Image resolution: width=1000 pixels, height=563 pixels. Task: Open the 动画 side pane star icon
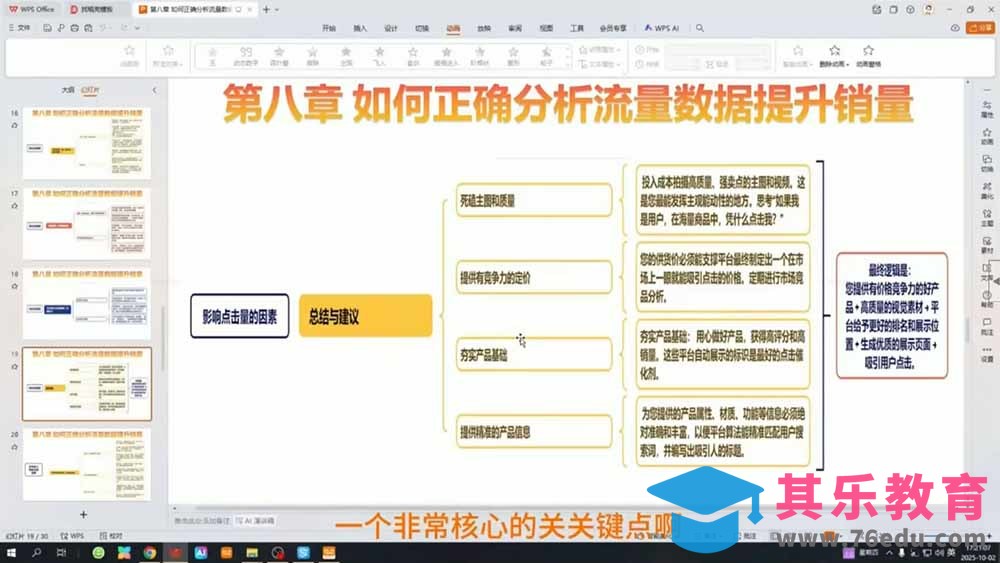click(987, 136)
